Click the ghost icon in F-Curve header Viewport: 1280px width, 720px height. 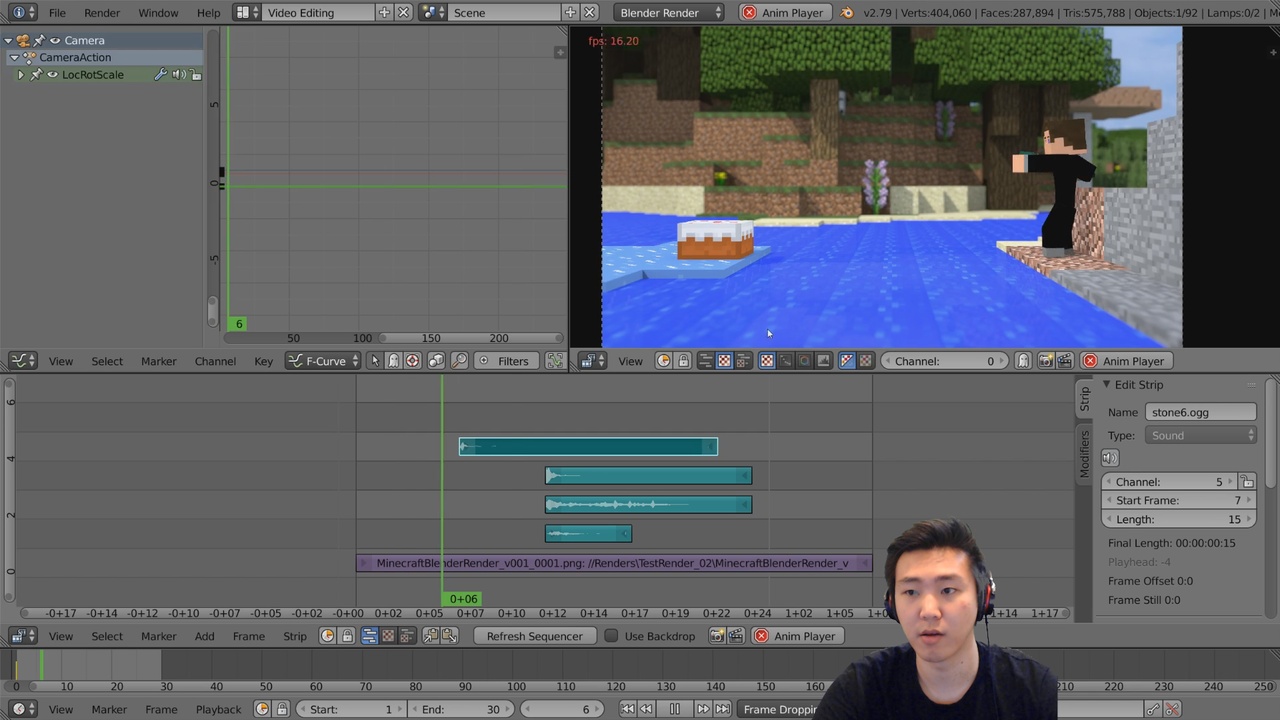393,361
